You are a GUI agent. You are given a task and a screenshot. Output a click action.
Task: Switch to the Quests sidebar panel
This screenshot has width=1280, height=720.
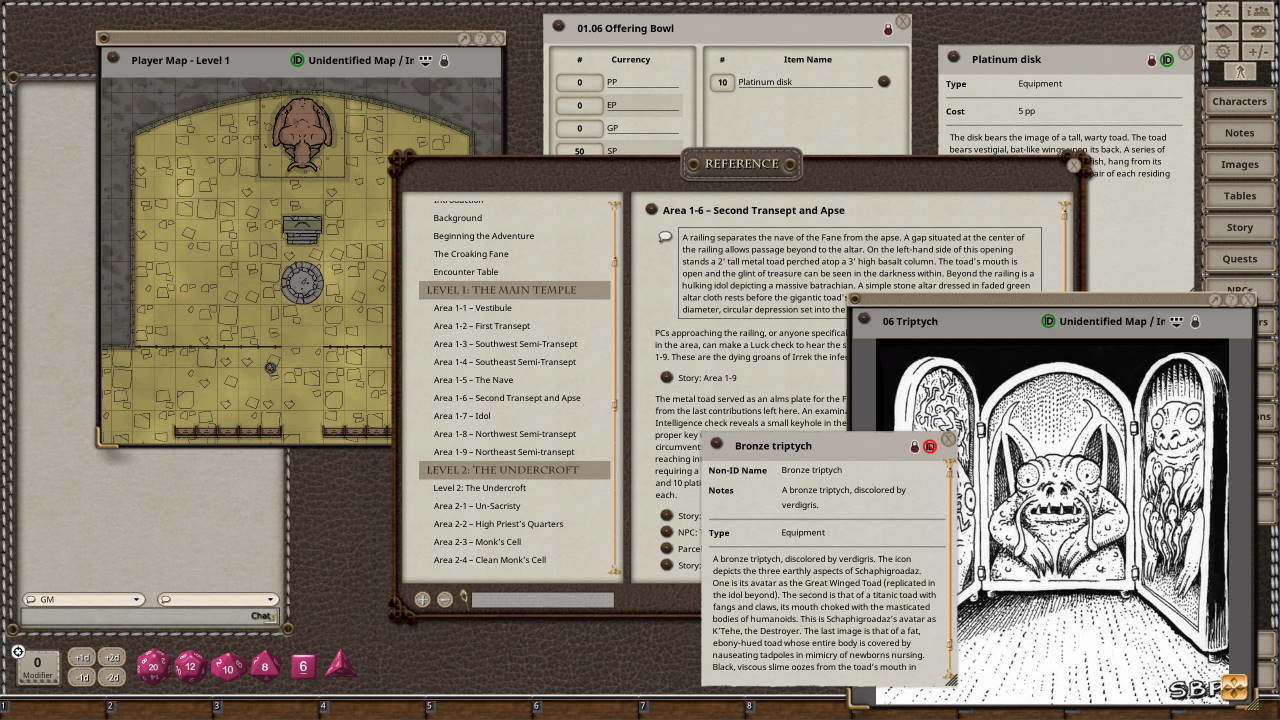tap(1239, 258)
